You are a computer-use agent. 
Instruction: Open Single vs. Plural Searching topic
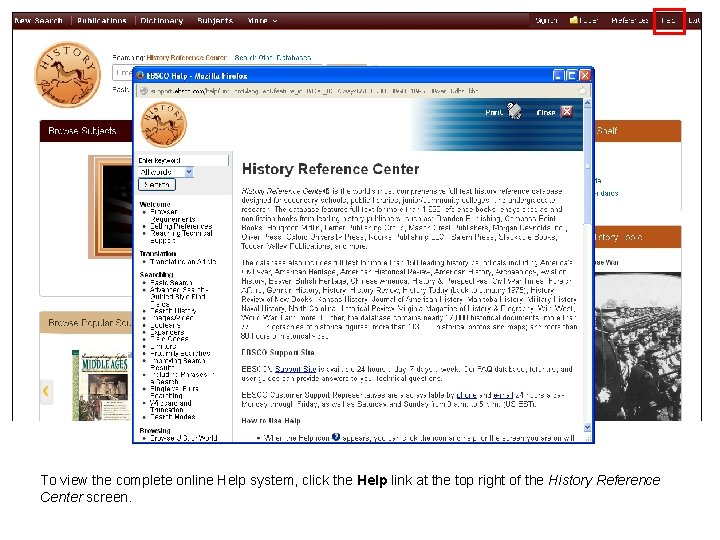click(x=174, y=392)
